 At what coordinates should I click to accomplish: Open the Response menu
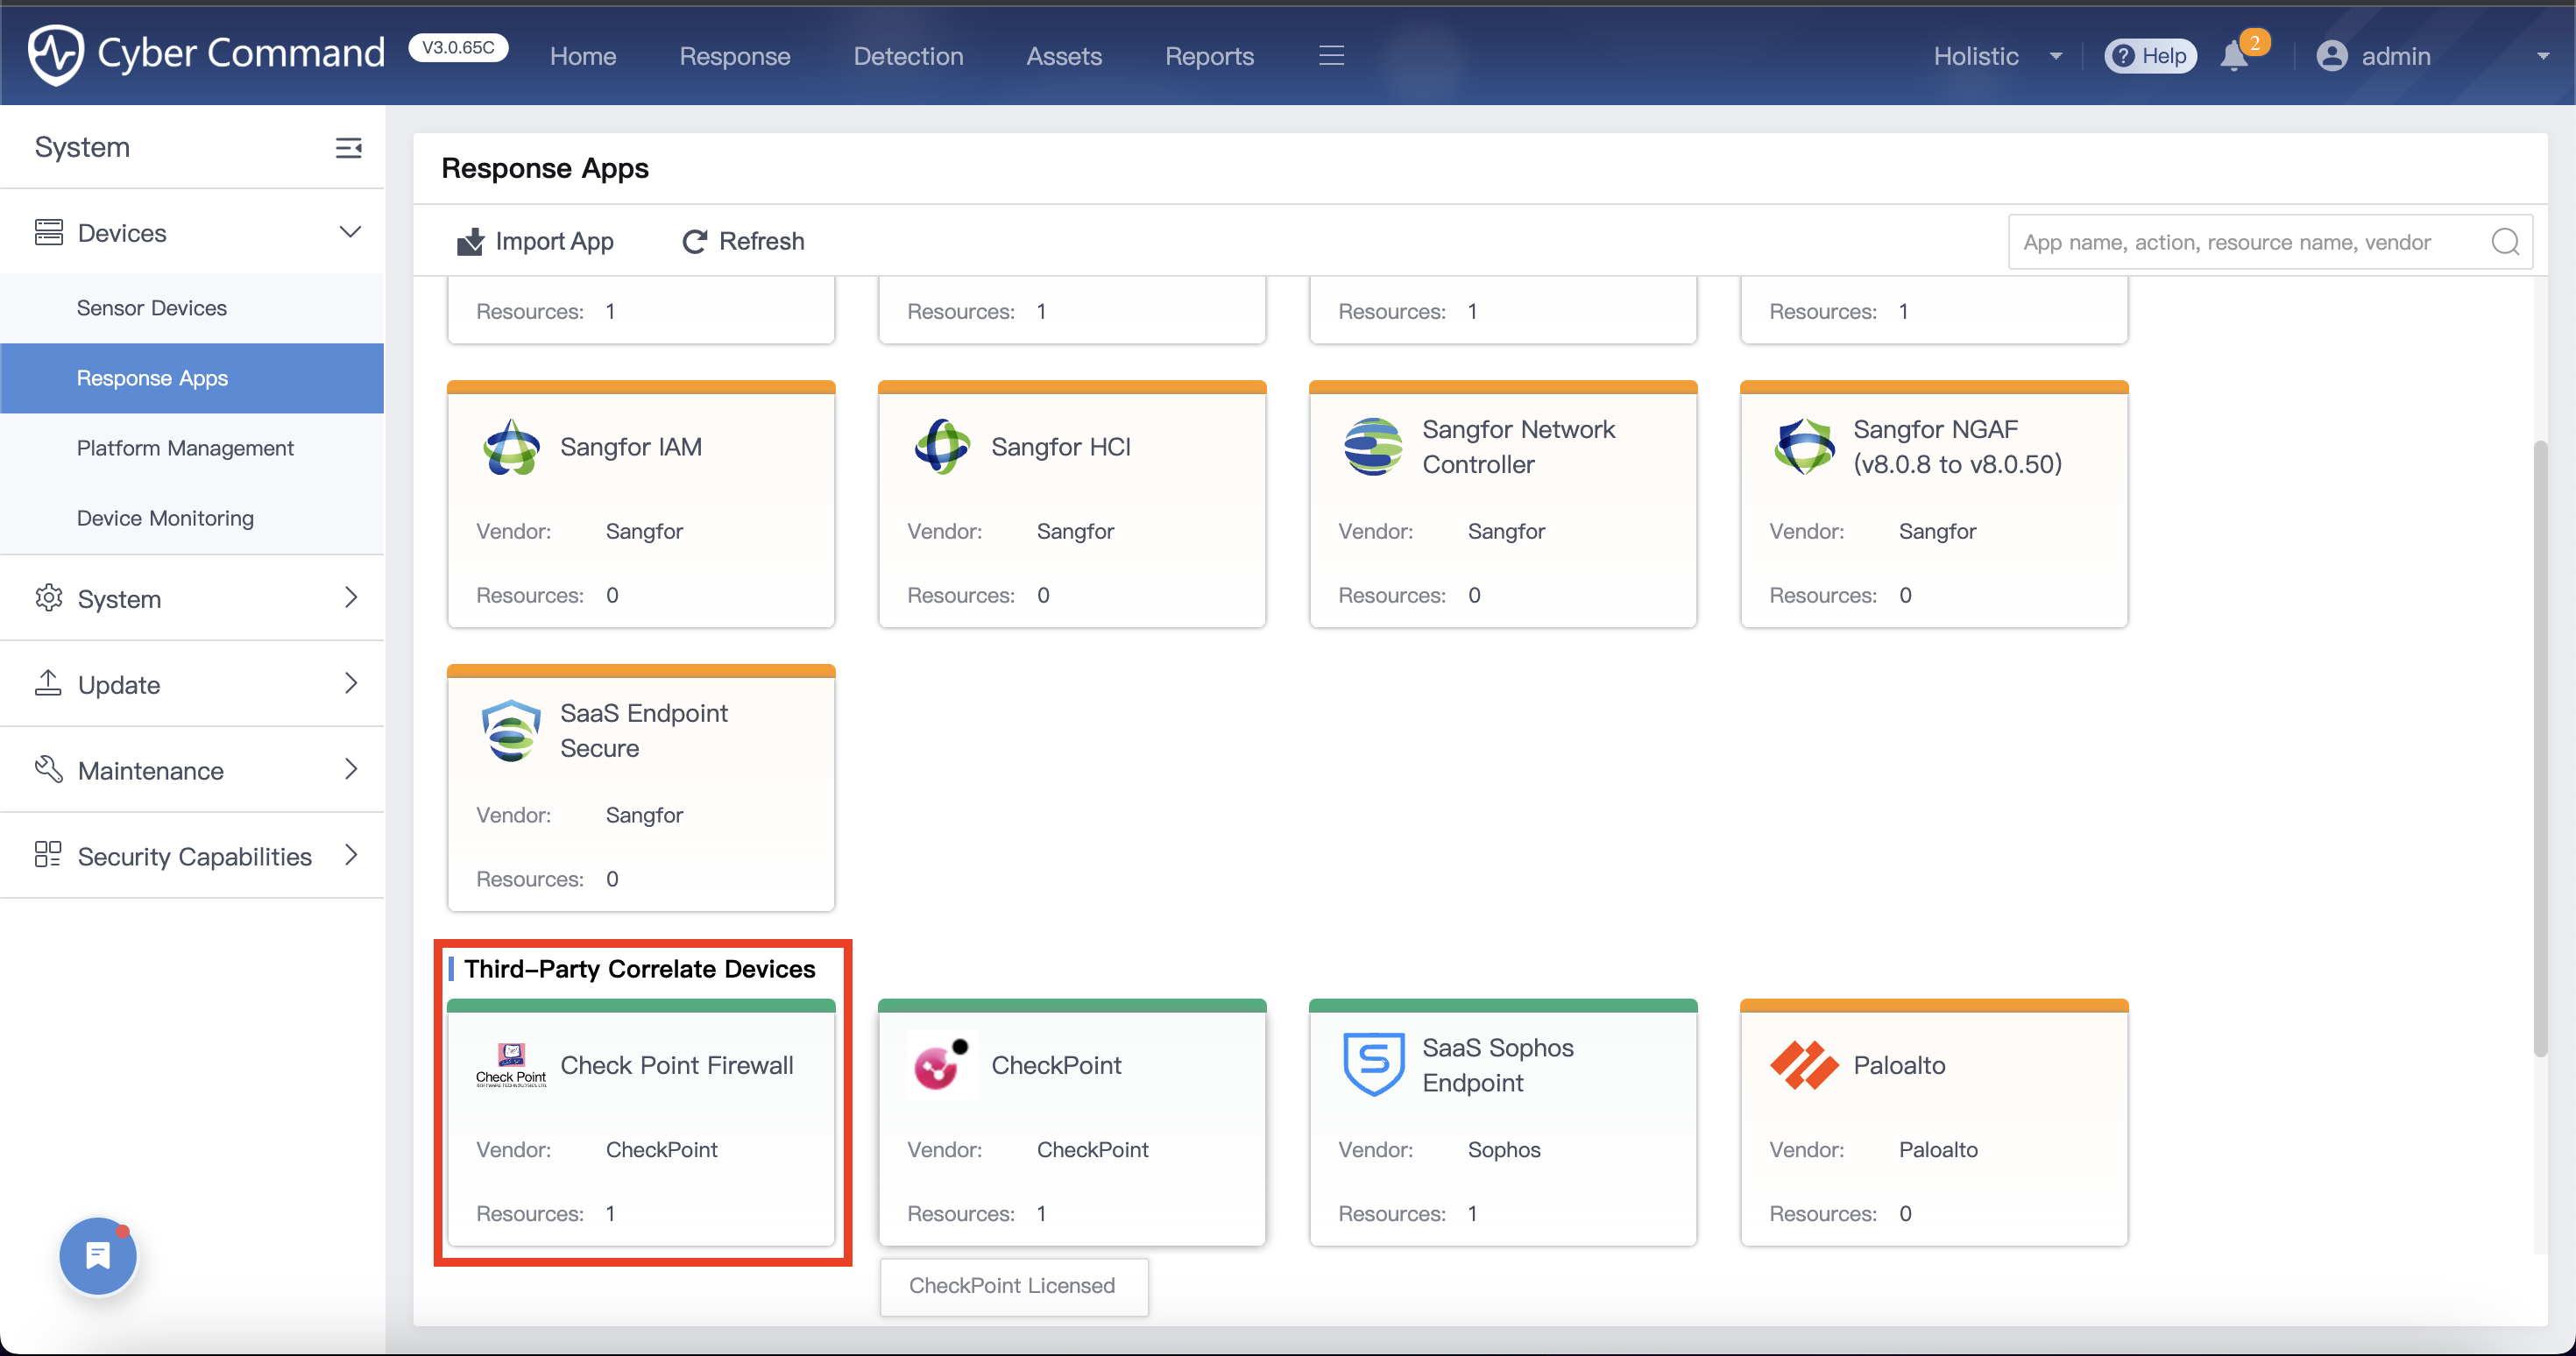(x=735, y=56)
